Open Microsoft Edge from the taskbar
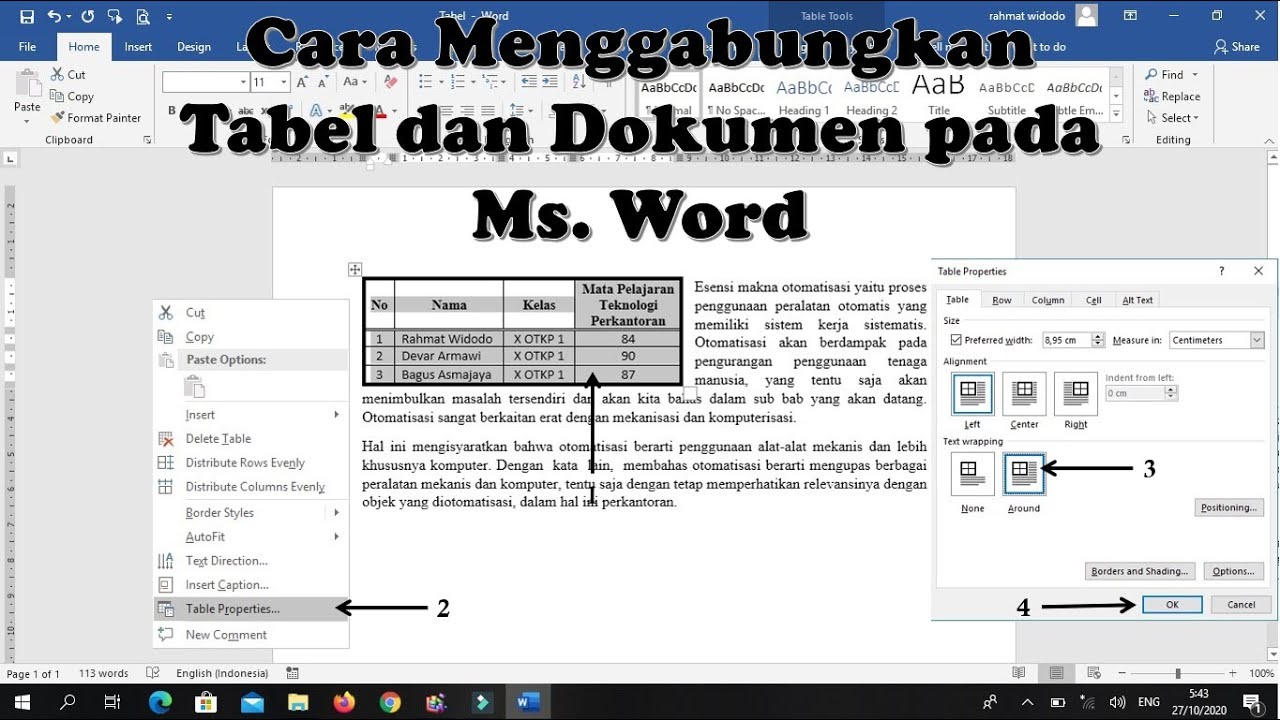The image size is (1280, 720). [x=160, y=702]
